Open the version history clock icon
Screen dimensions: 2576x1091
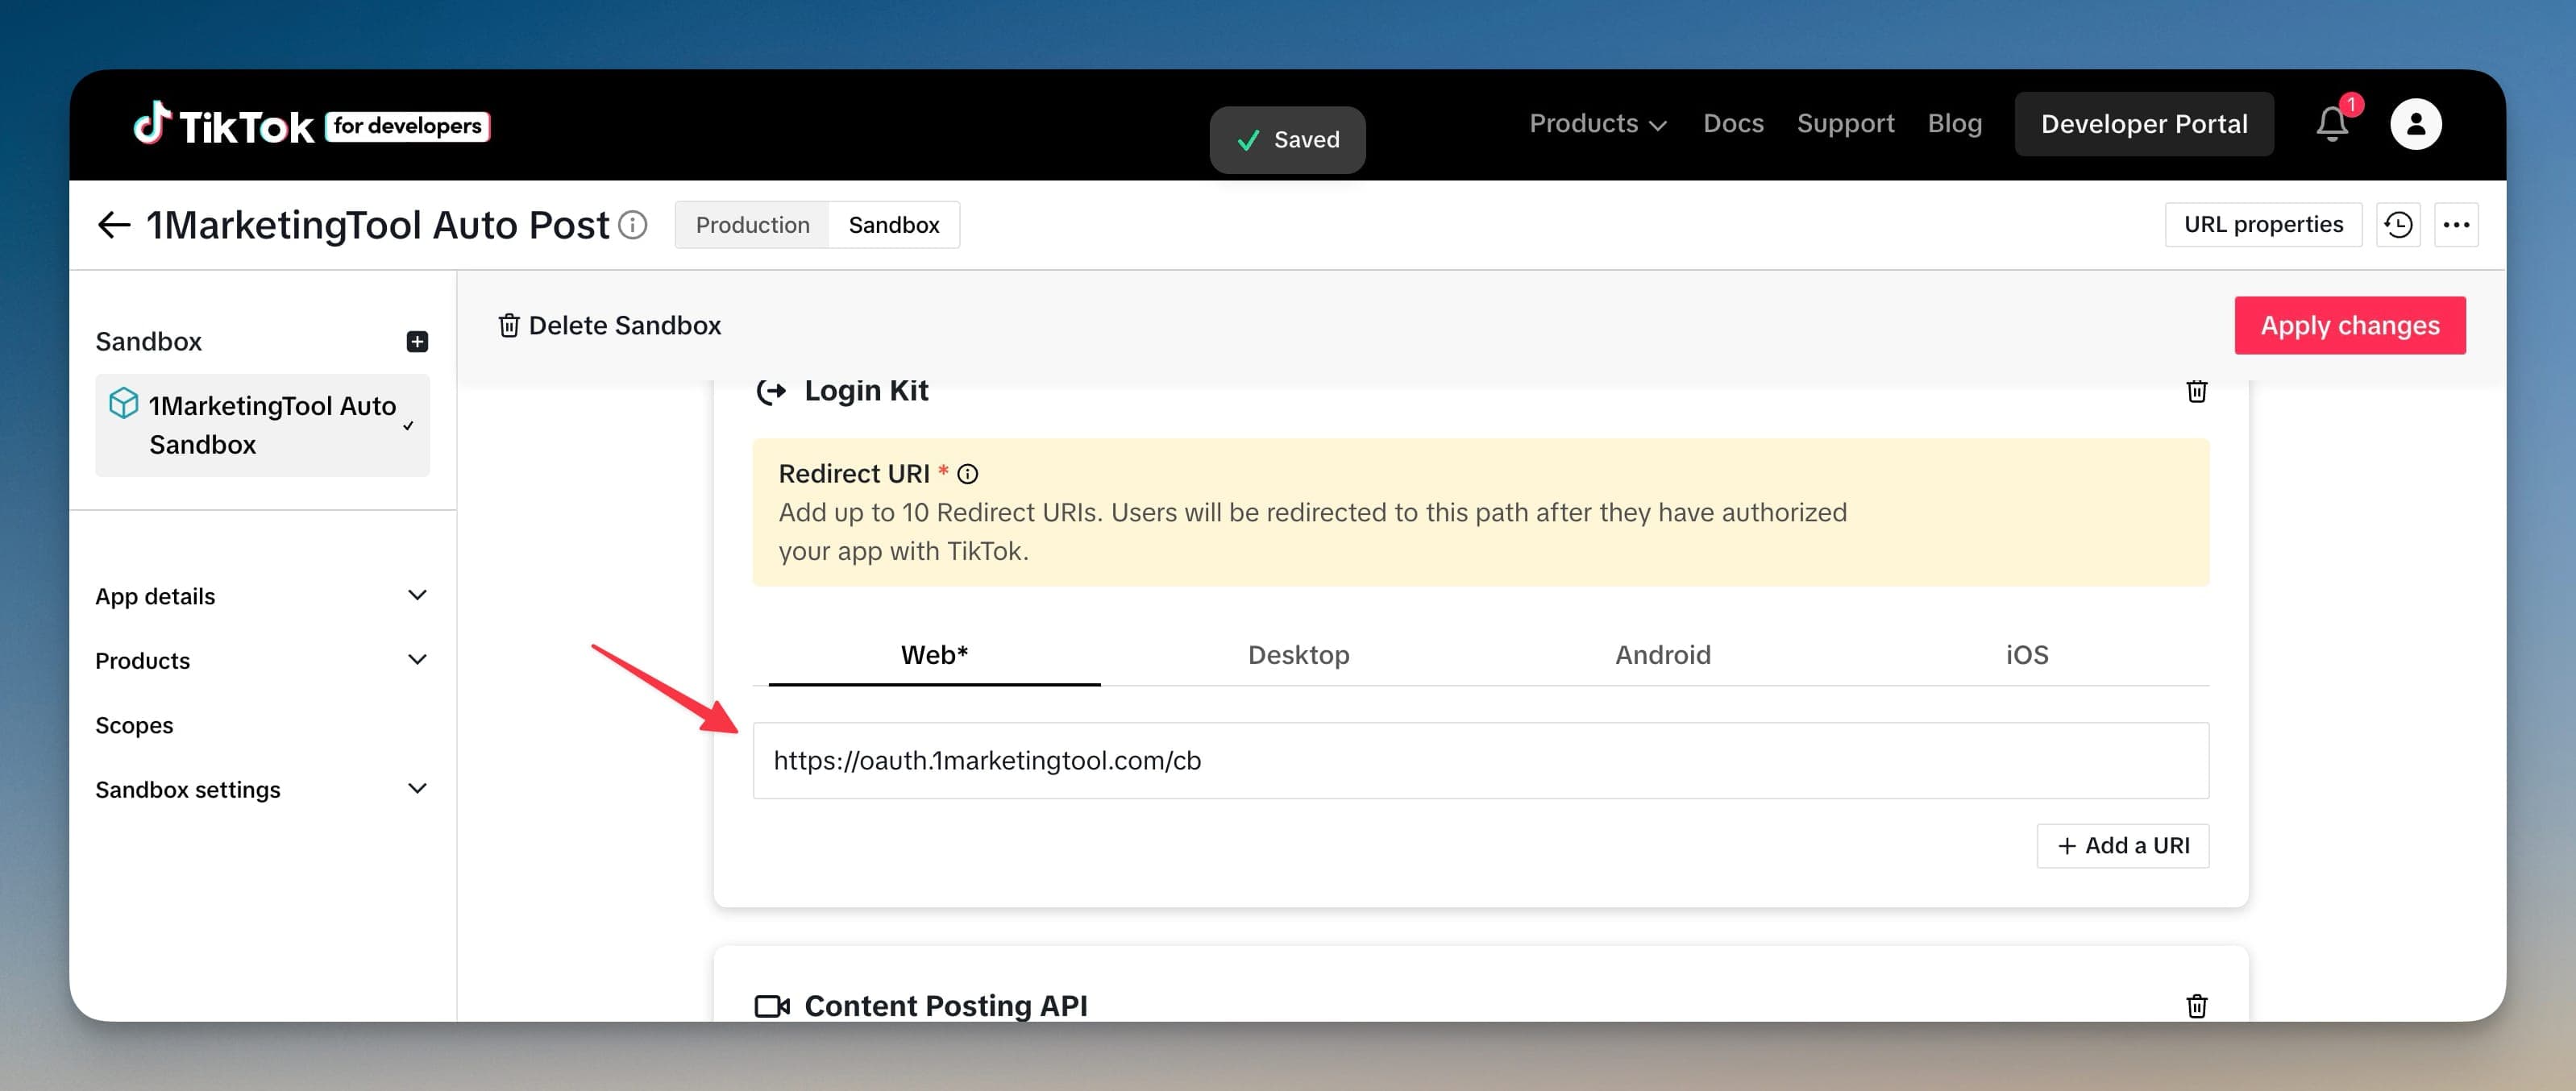(x=2398, y=225)
